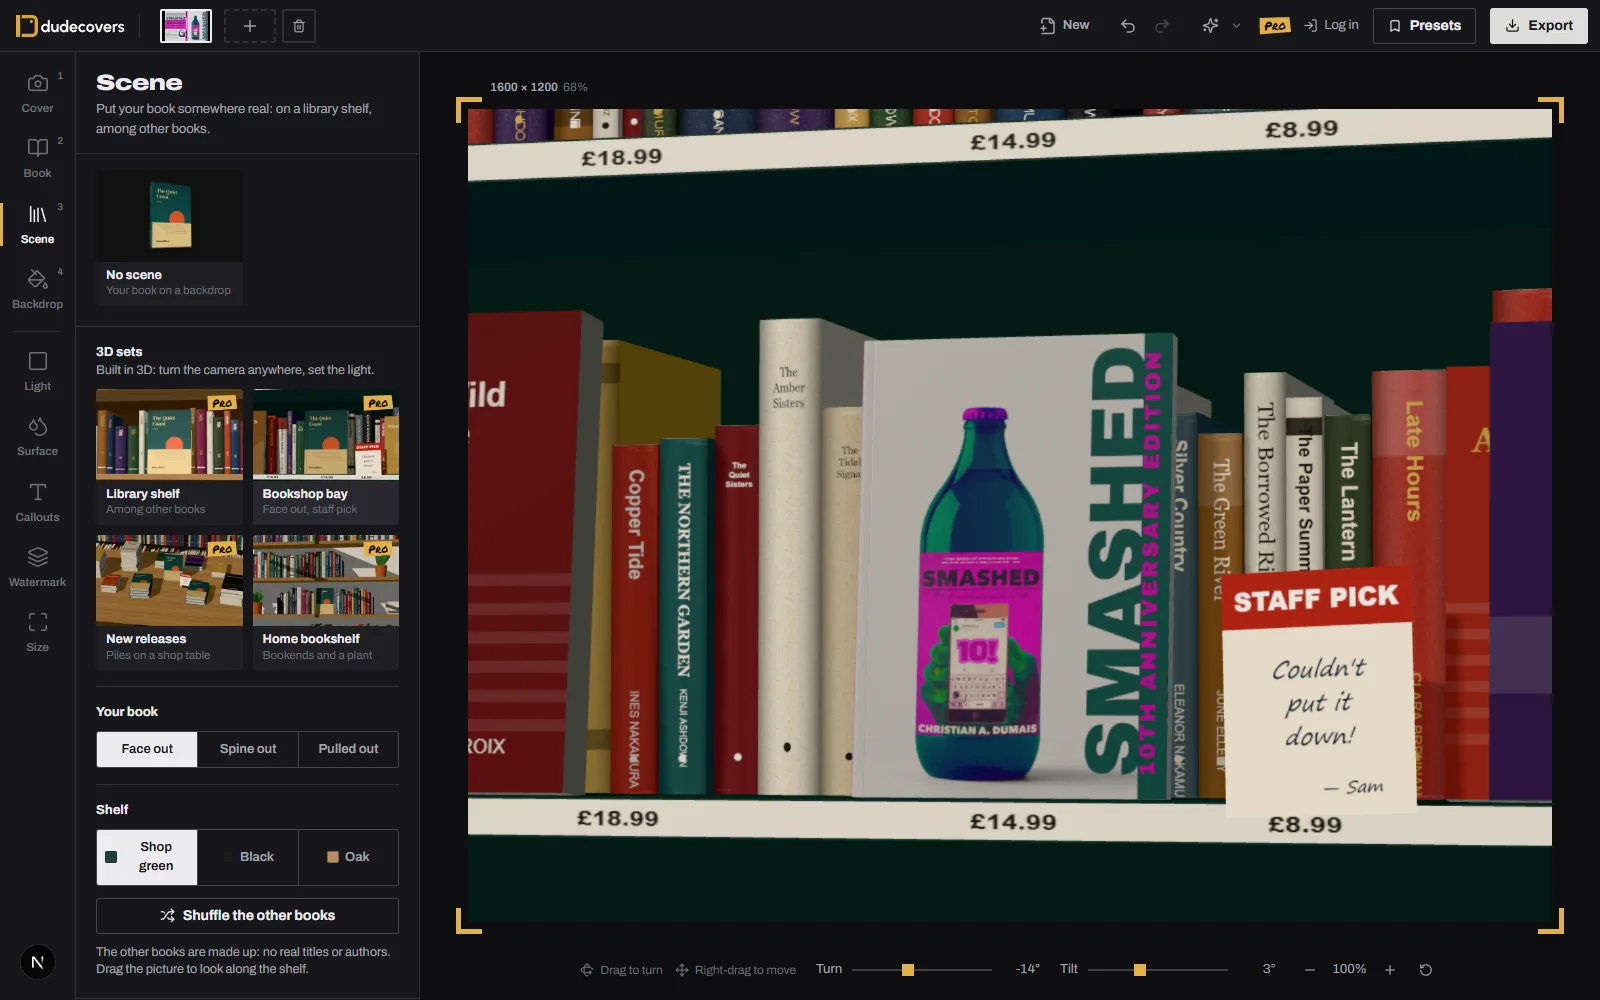
Task: Click the PRO badge in top bar
Action: click(1275, 26)
